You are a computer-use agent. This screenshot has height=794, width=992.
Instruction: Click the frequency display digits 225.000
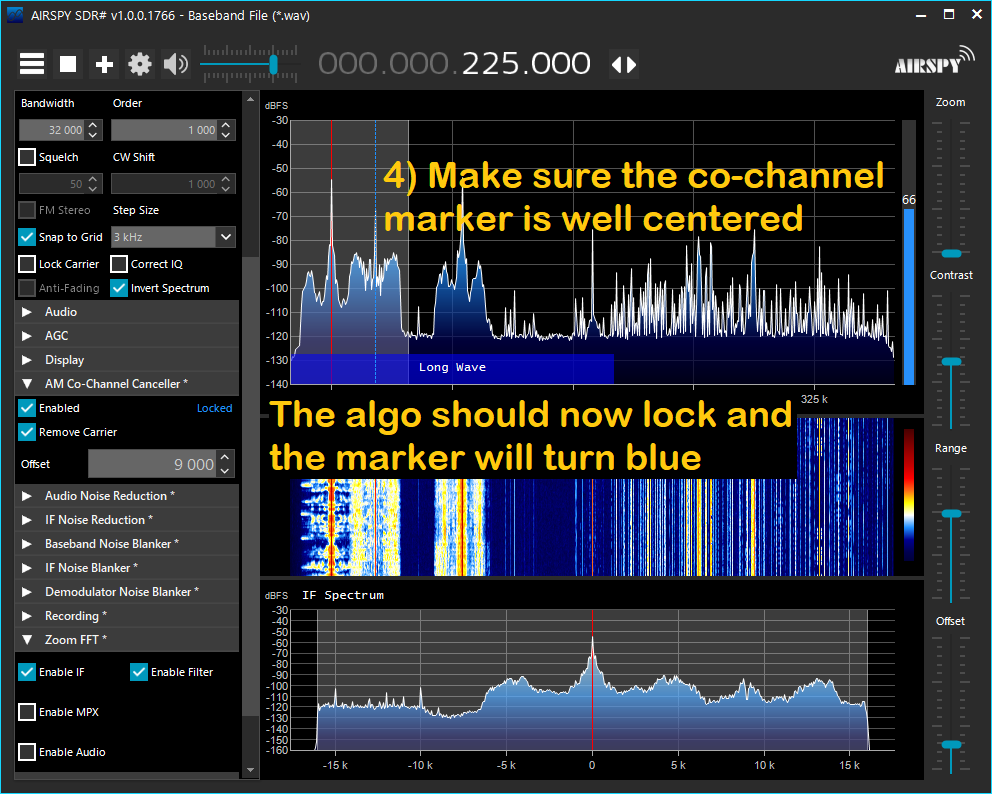526,64
